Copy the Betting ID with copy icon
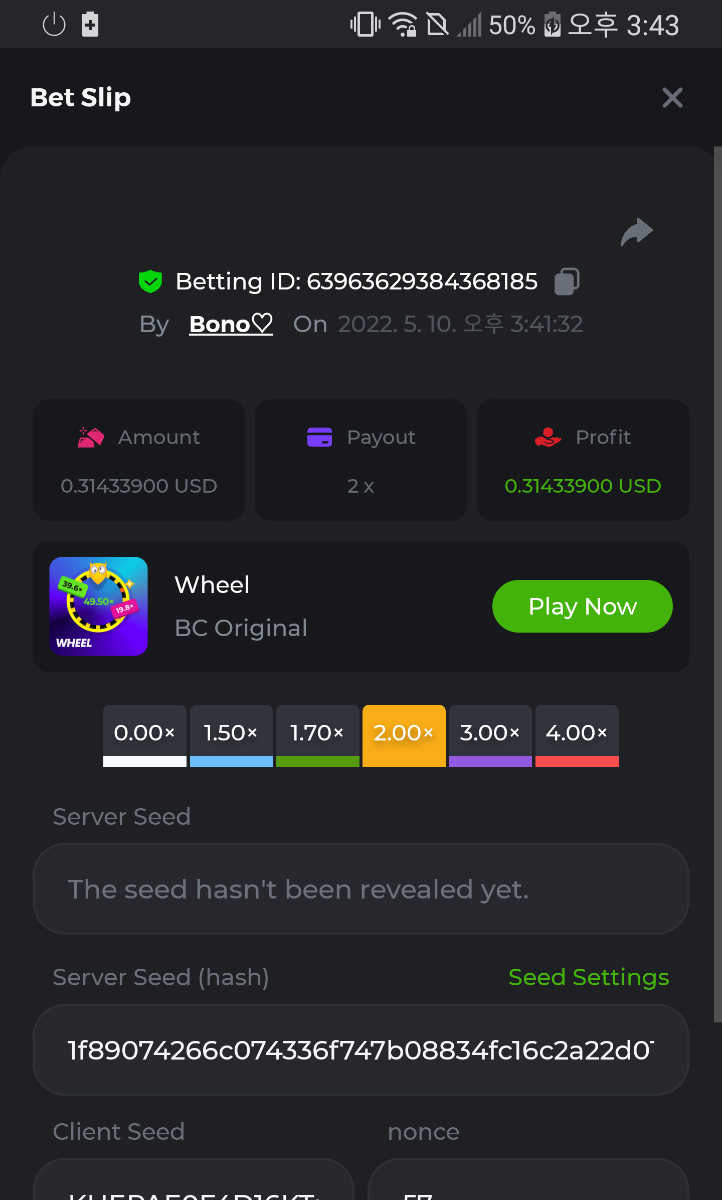The width and height of the screenshot is (722, 1200). click(567, 281)
